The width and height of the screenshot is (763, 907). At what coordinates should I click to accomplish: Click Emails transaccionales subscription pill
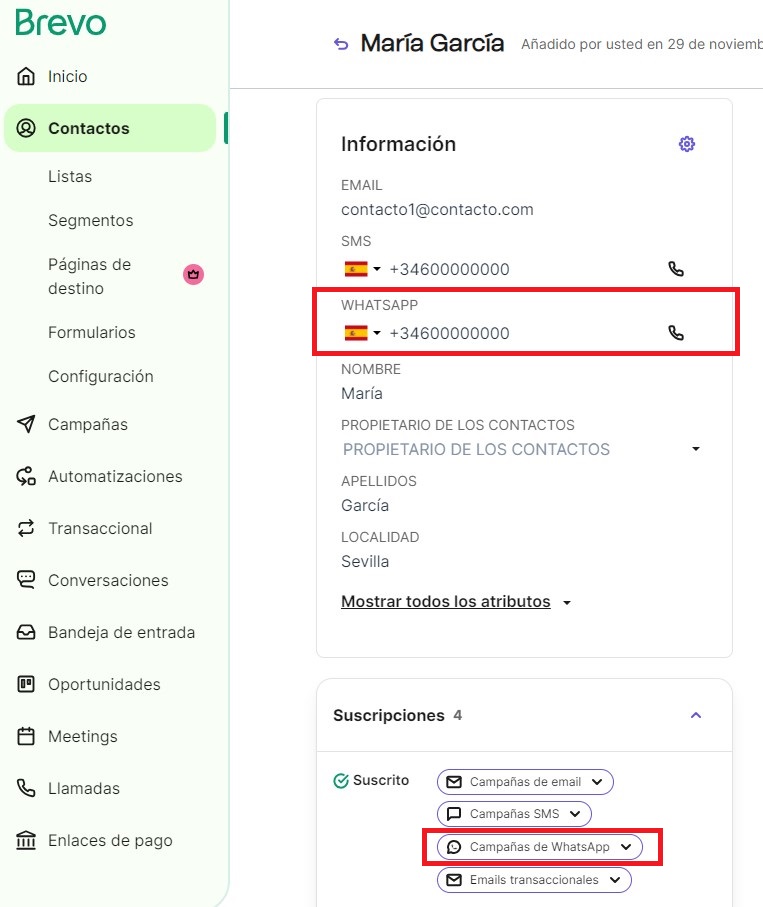point(534,880)
